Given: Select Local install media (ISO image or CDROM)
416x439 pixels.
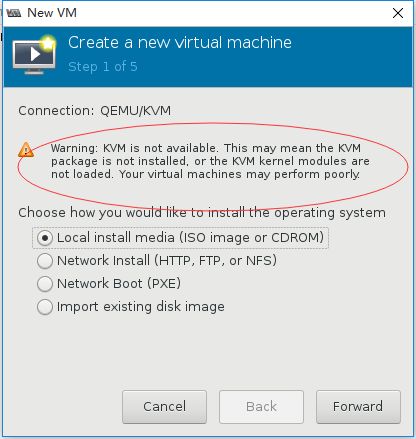Looking at the screenshot, I should click(180, 238).
